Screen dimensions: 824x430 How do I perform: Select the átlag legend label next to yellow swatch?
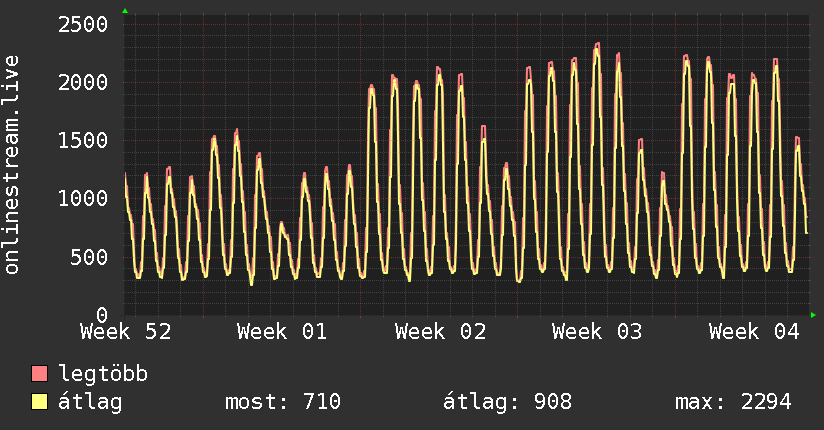click(x=90, y=402)
